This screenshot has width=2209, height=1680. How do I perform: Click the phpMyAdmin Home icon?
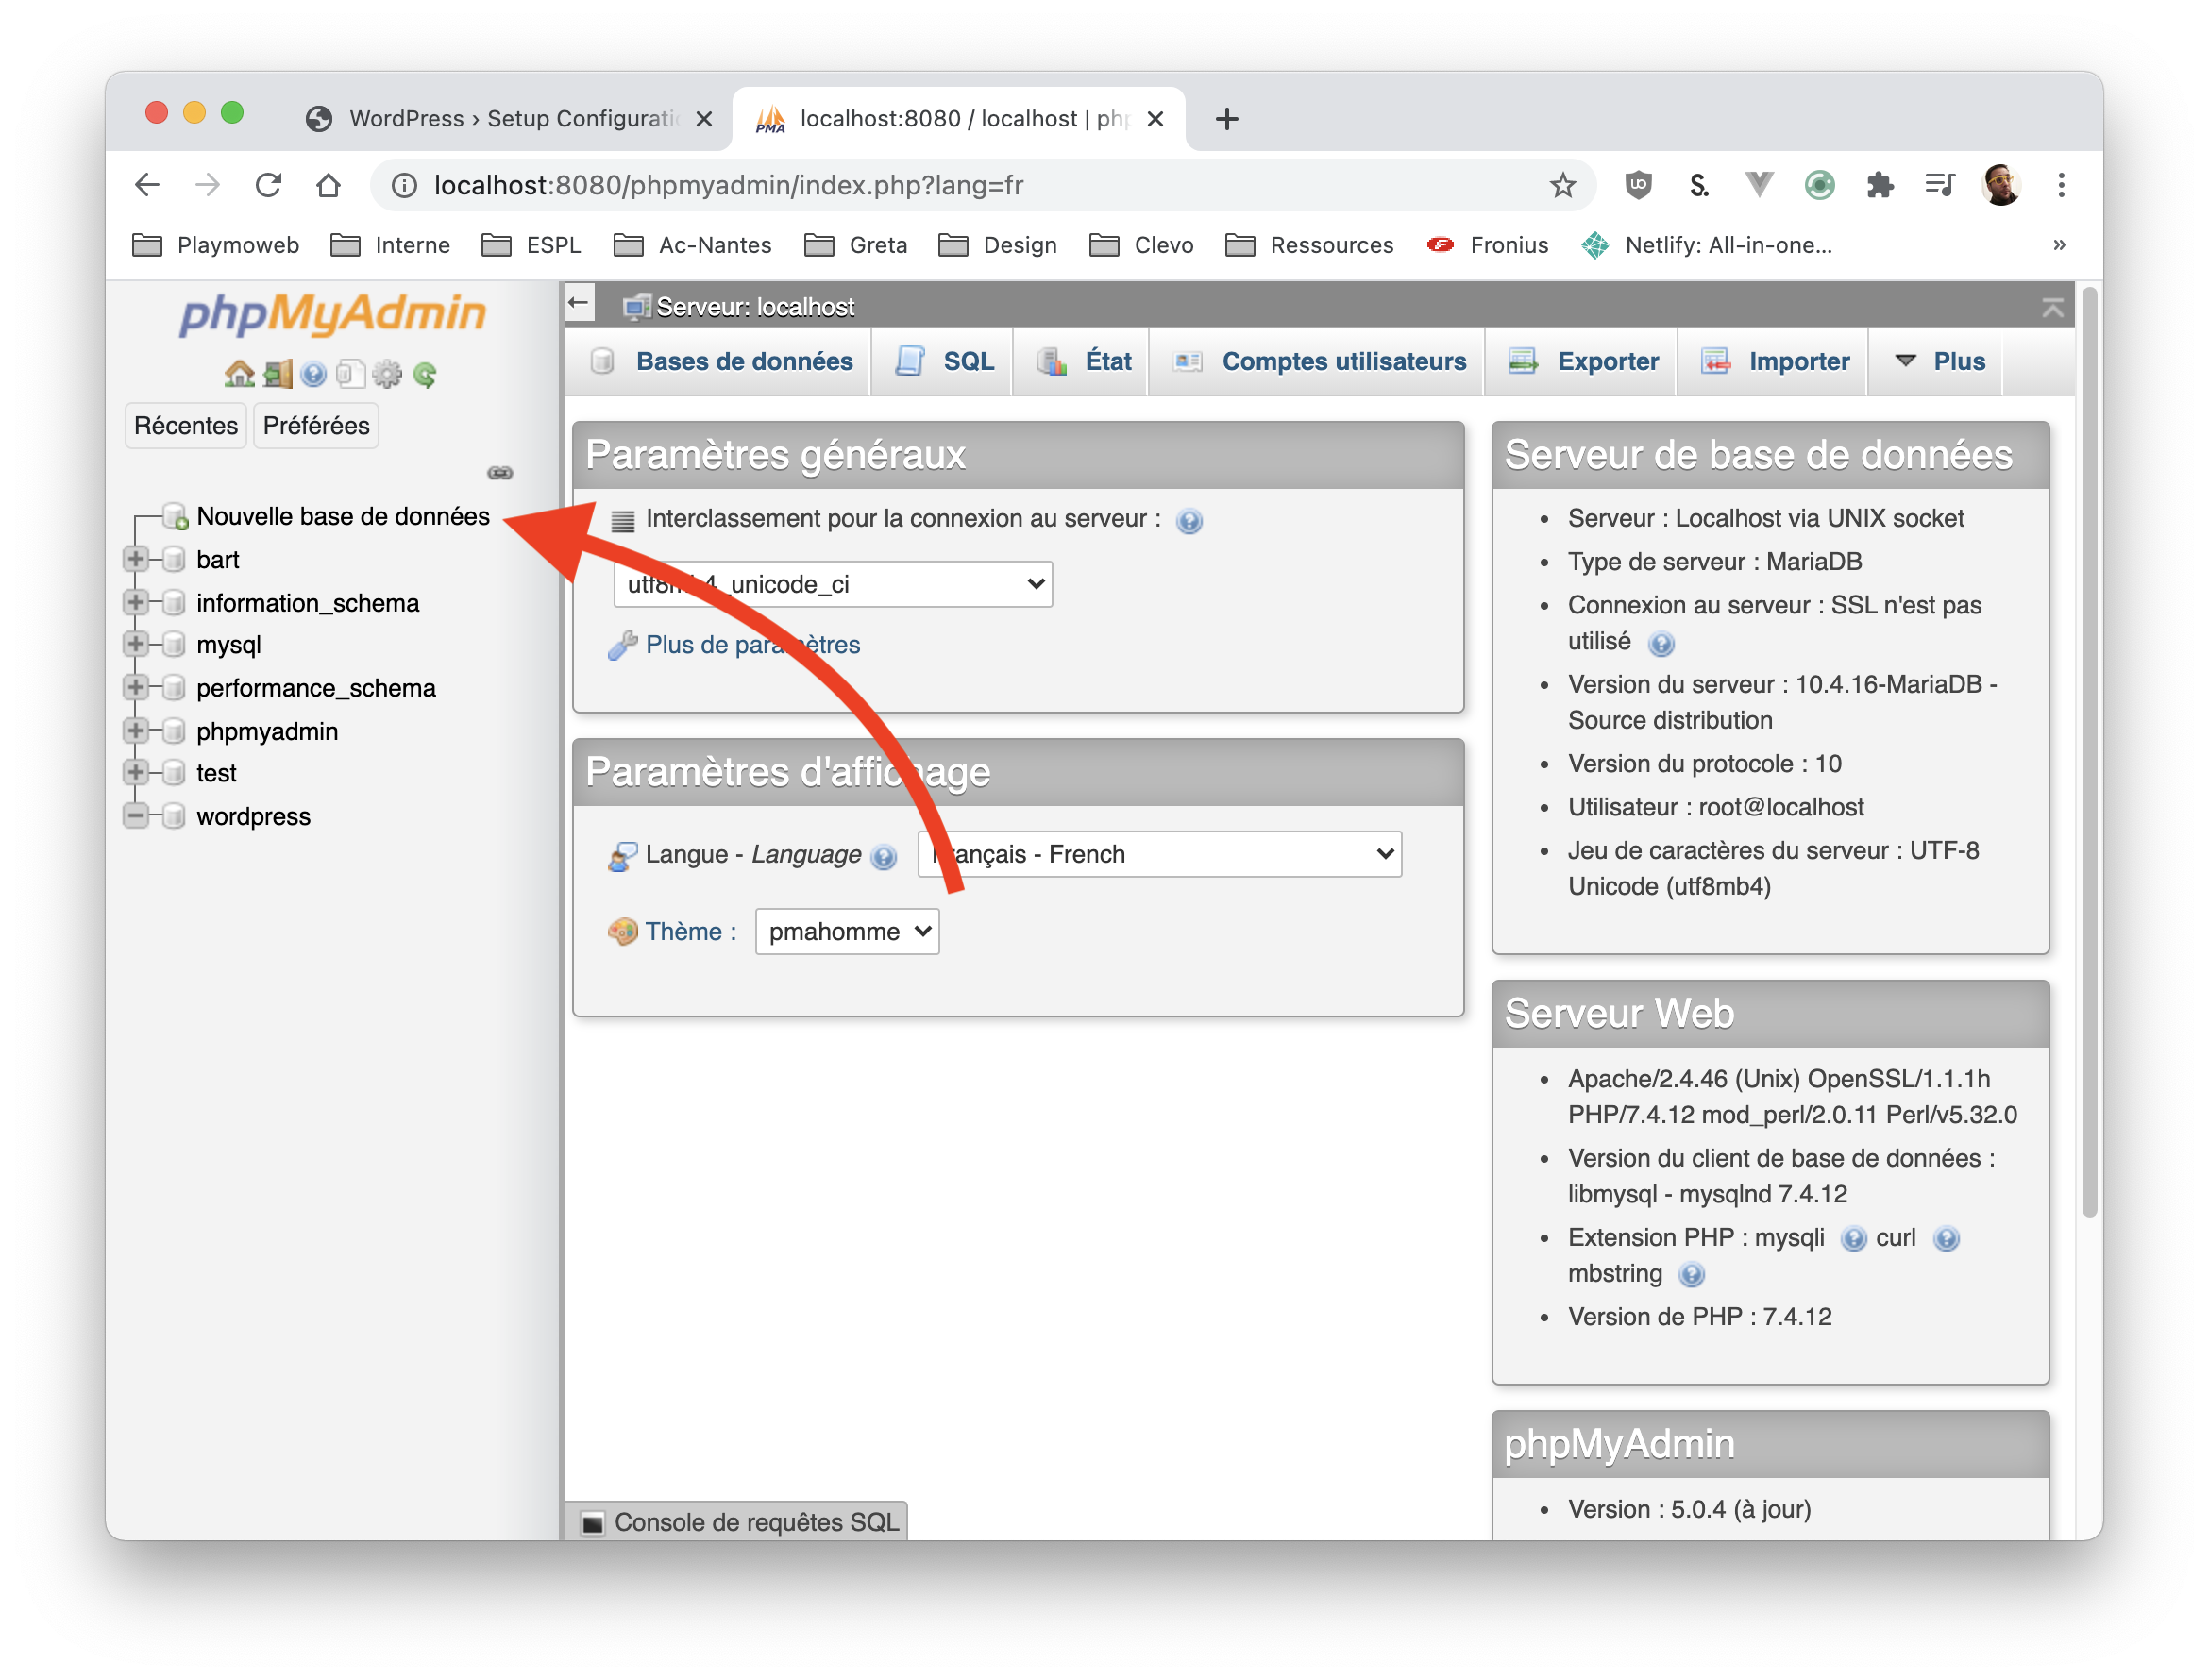240,375
